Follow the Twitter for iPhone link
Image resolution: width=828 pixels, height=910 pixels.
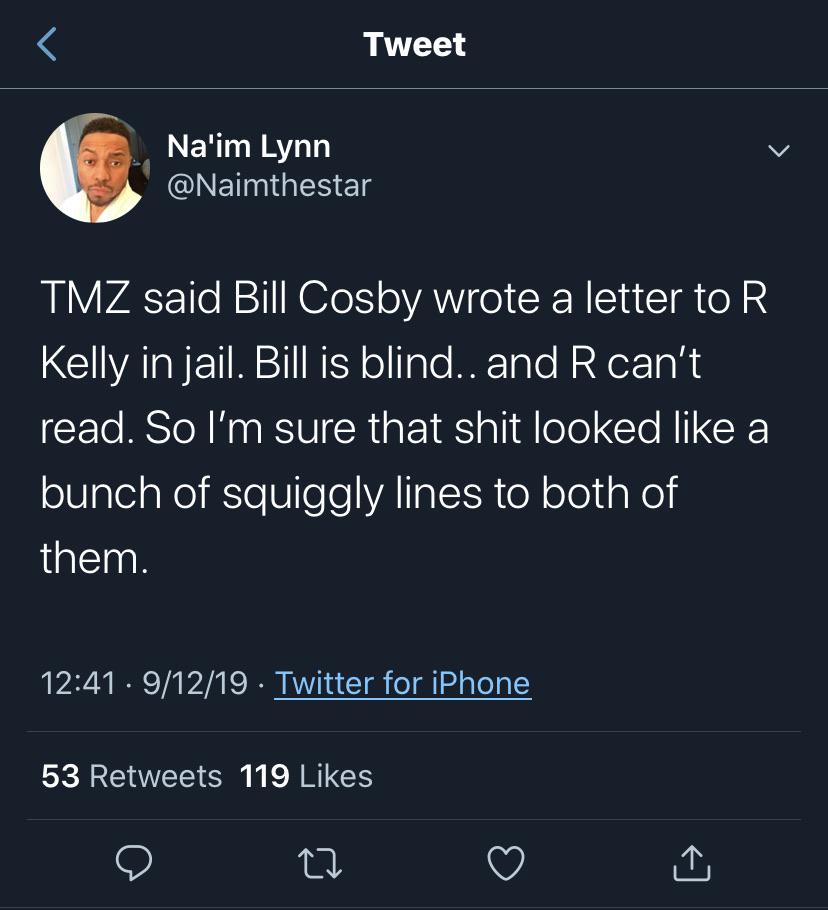click(x=402, y=683)
